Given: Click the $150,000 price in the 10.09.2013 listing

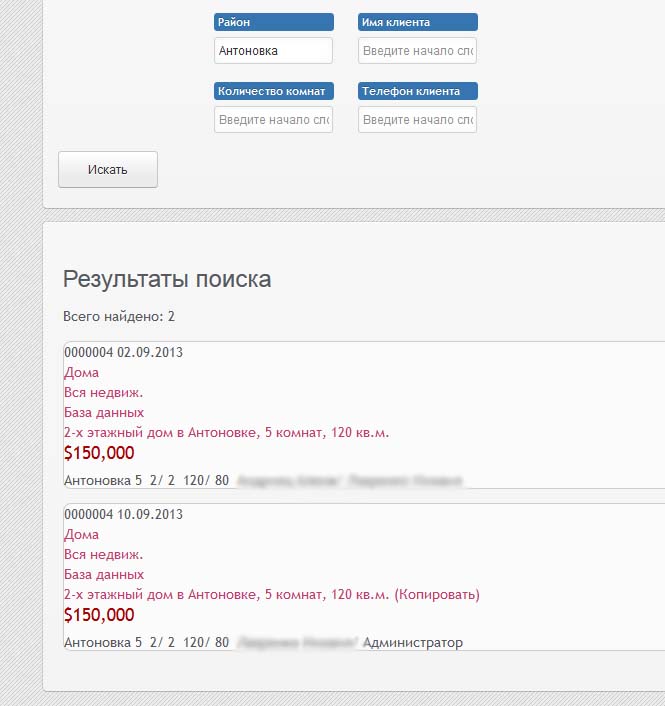Looking at the screenshot, I should [x=99, y=615].
